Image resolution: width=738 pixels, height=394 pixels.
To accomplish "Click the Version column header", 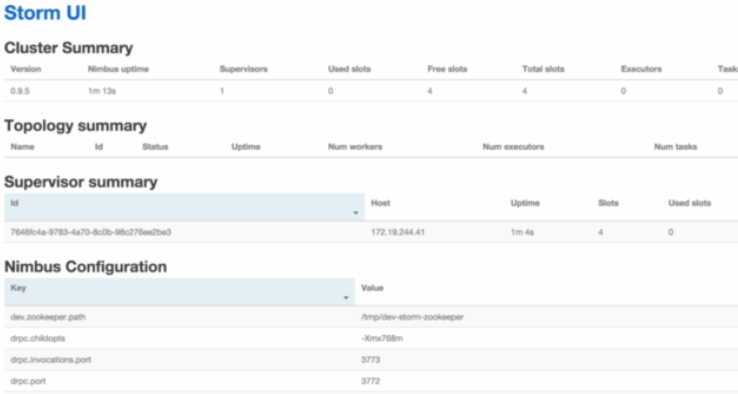I will click(x=26, y=69).
